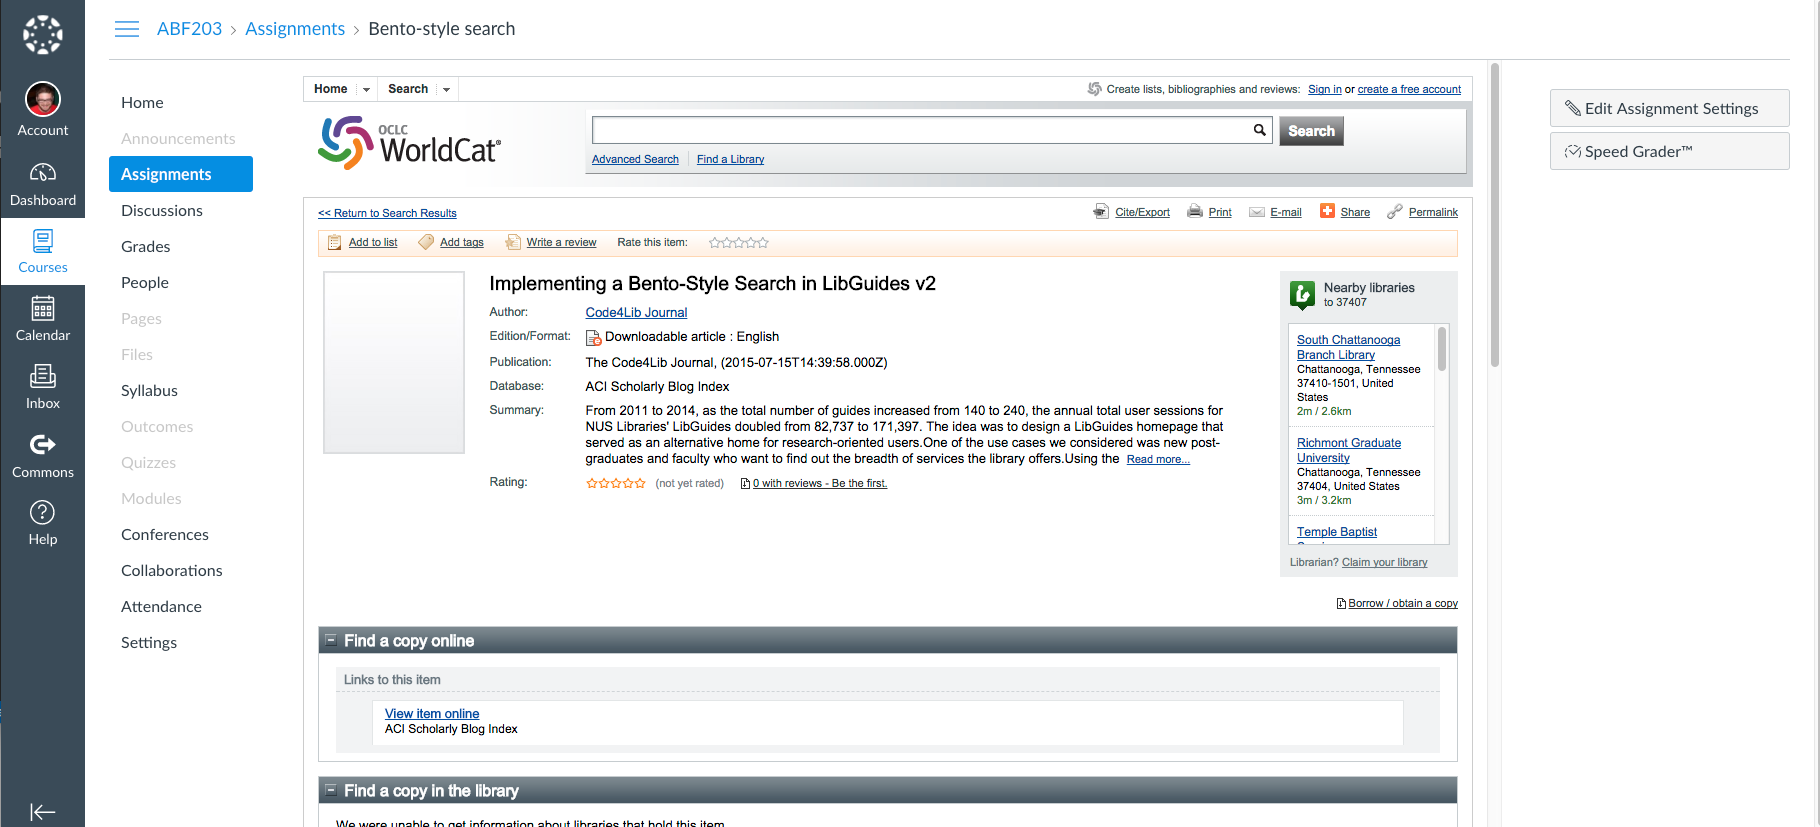Image resolution: width=1820 pixels, height=827 pixels.
Task: Click the Borrow / obtain a copy link
Action: 1402,603
